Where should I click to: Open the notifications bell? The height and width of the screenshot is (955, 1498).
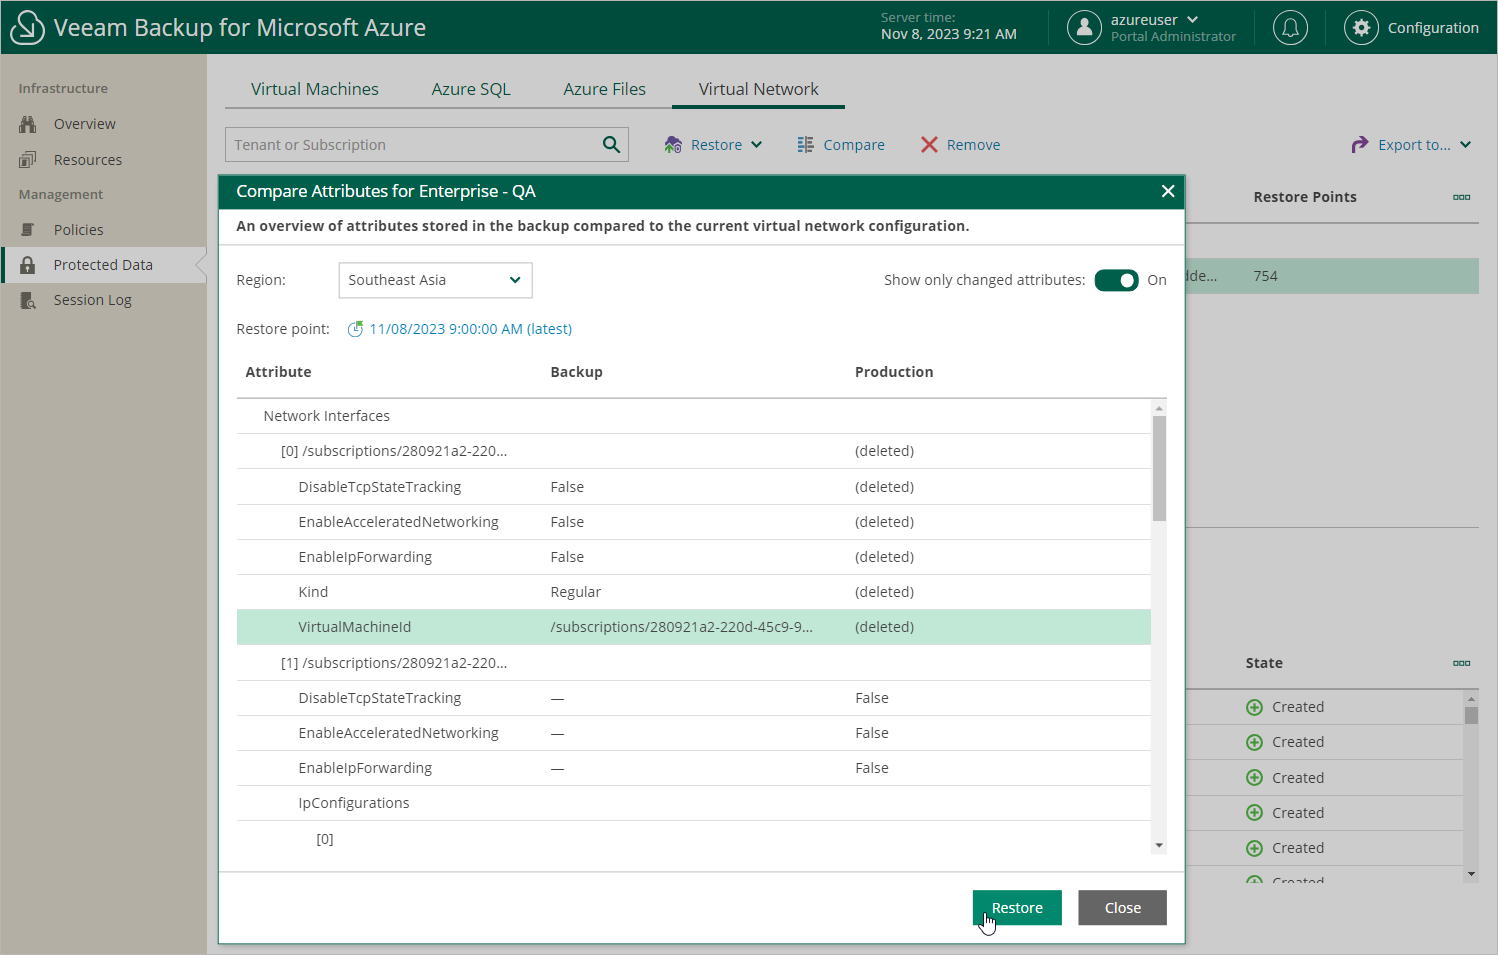click(x=1290, y=28)
